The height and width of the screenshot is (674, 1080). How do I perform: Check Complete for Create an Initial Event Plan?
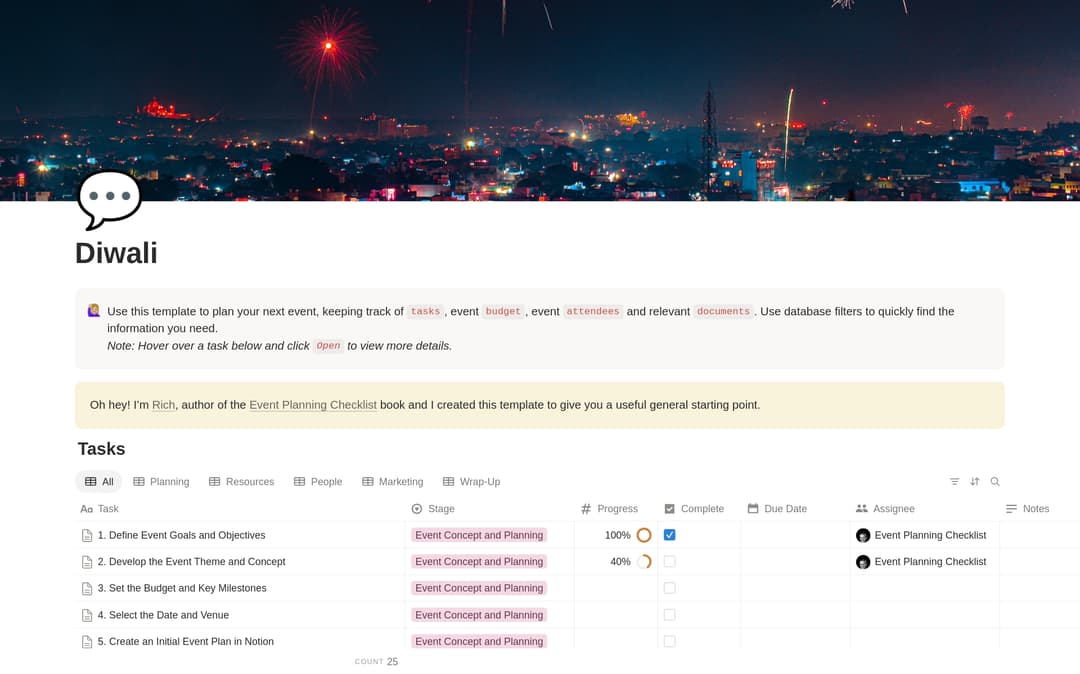coord(669,641)
